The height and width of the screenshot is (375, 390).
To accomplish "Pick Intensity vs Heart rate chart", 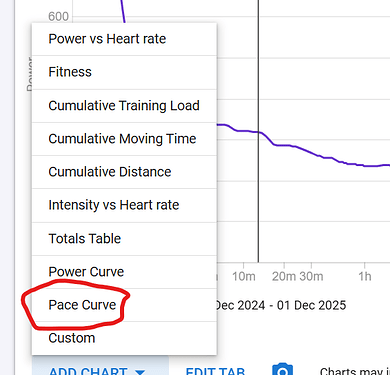I will tap(124, 205).
